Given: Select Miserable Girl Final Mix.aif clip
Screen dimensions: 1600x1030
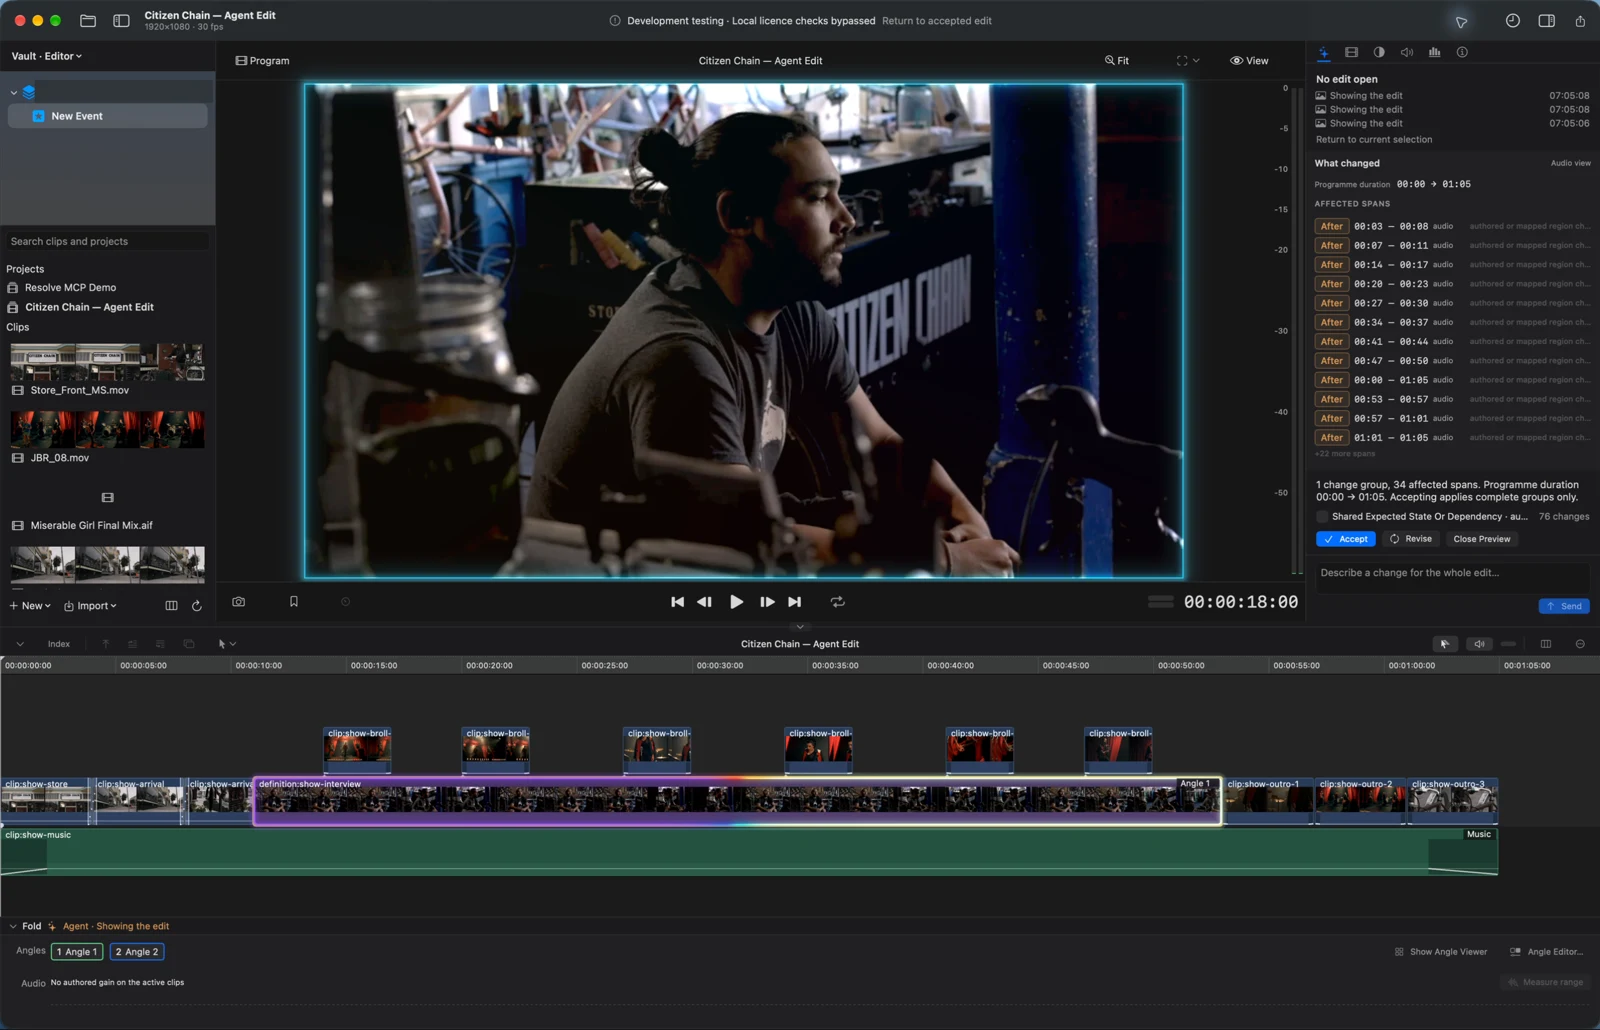Looking at the screenshot, I should pyautogui.click(x=91, y=525).
